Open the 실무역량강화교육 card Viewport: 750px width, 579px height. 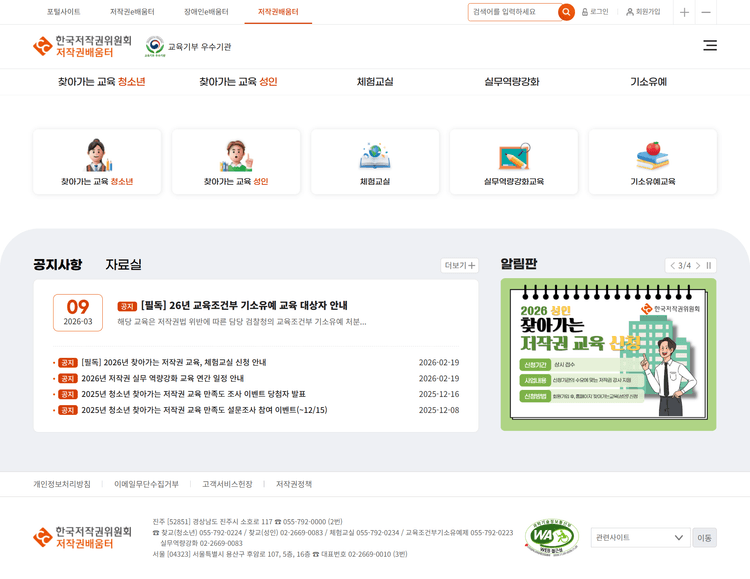tap(514, 162)
